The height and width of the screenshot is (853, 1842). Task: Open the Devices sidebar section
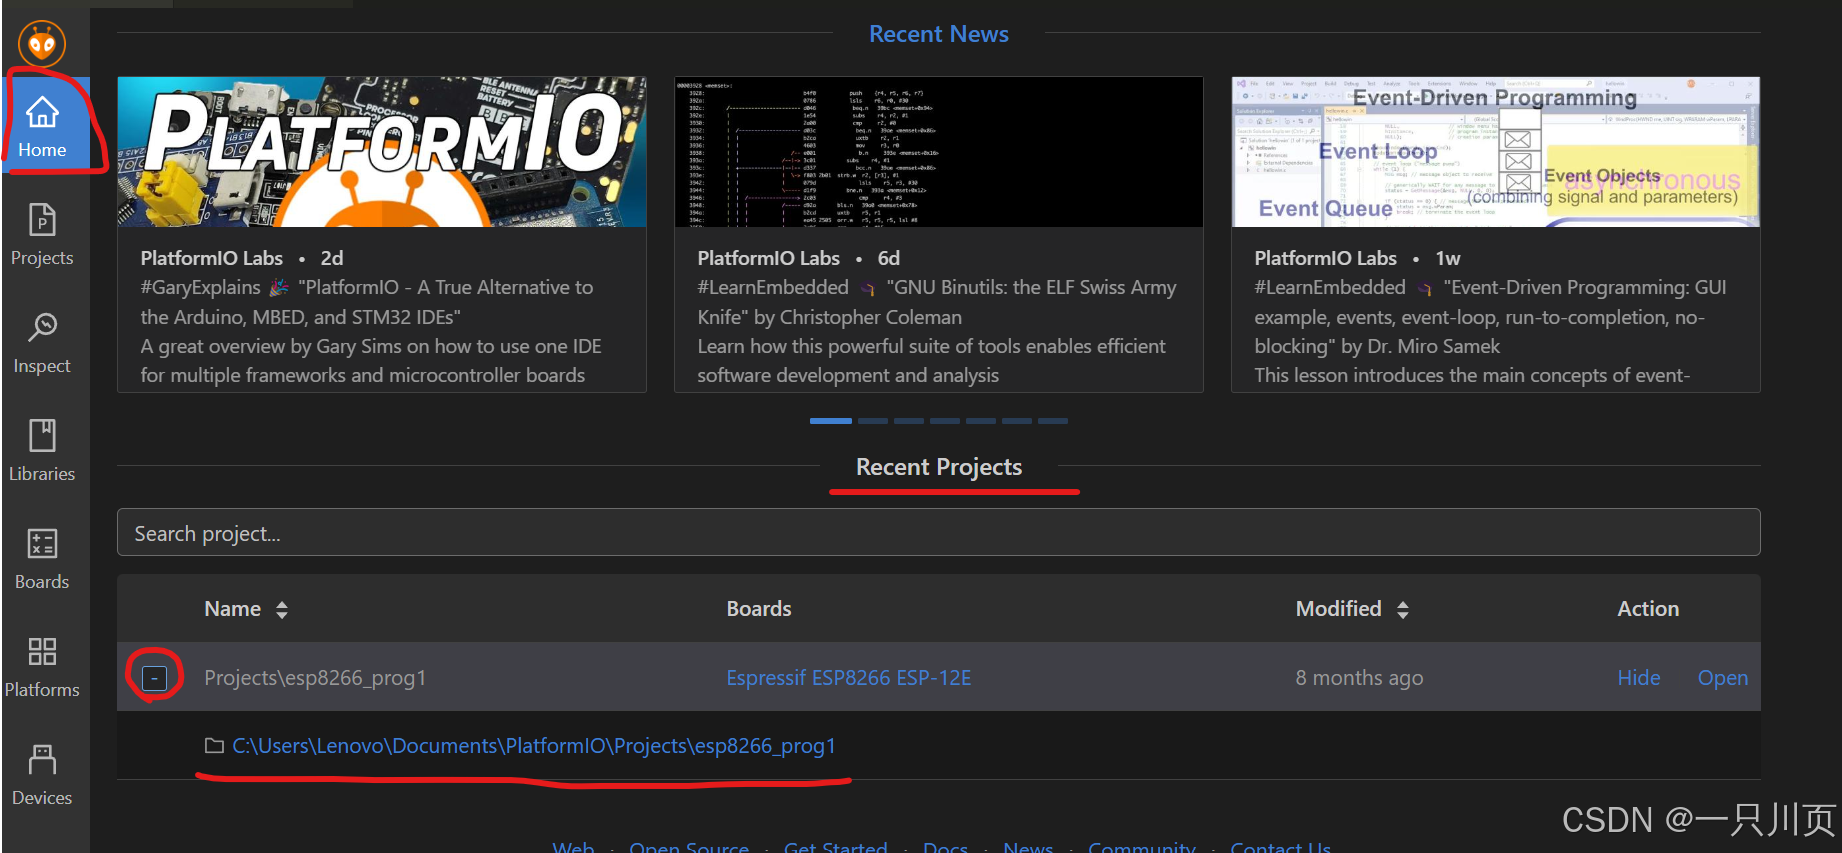(42, 775)
